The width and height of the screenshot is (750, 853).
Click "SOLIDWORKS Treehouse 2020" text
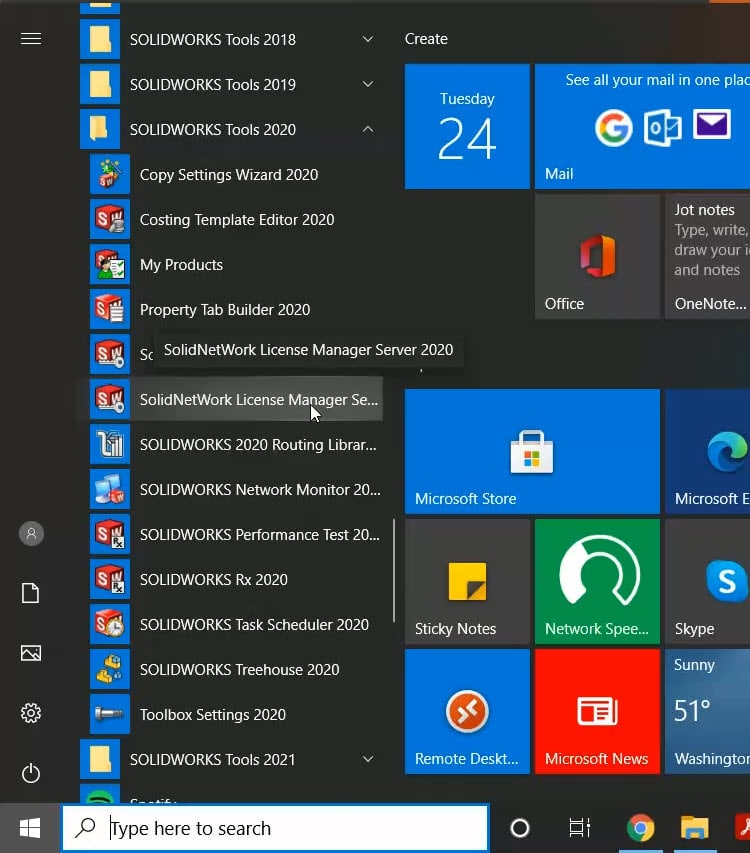pyautogui.click(x=240, y=670)
